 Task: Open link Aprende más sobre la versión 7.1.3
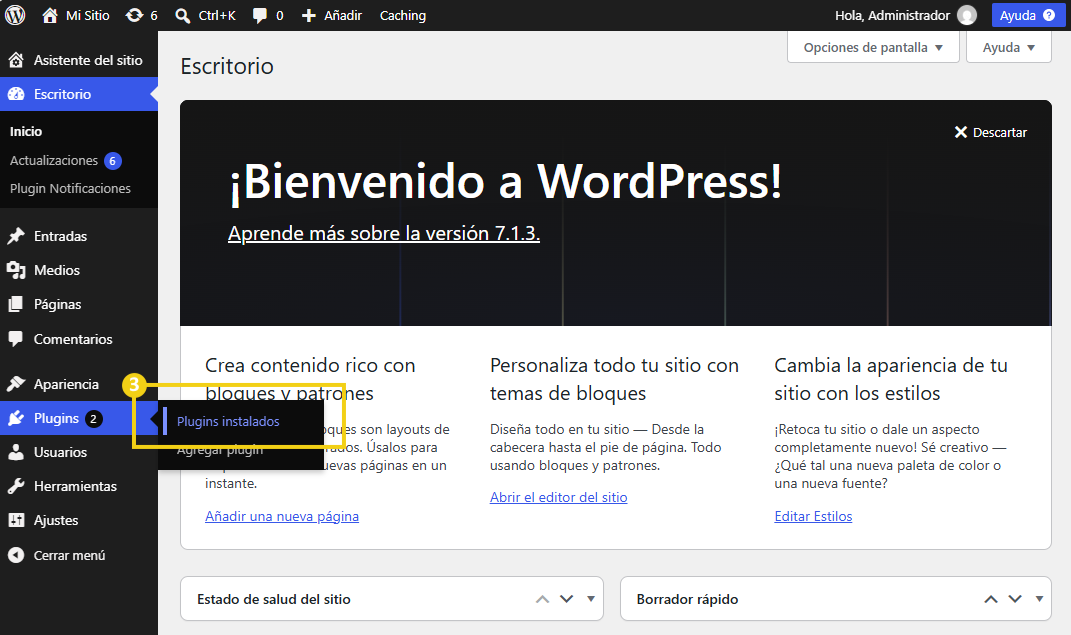(384, 234)
